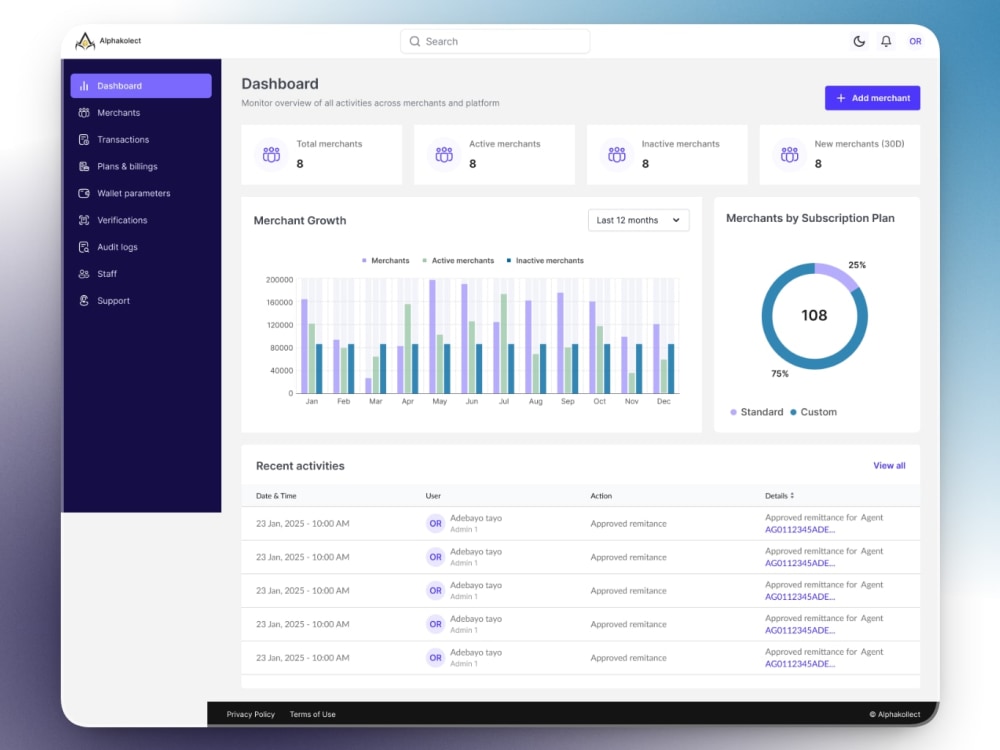
Task: Click the Alphakolect logo icon
Action: click(x=85, y=41)
